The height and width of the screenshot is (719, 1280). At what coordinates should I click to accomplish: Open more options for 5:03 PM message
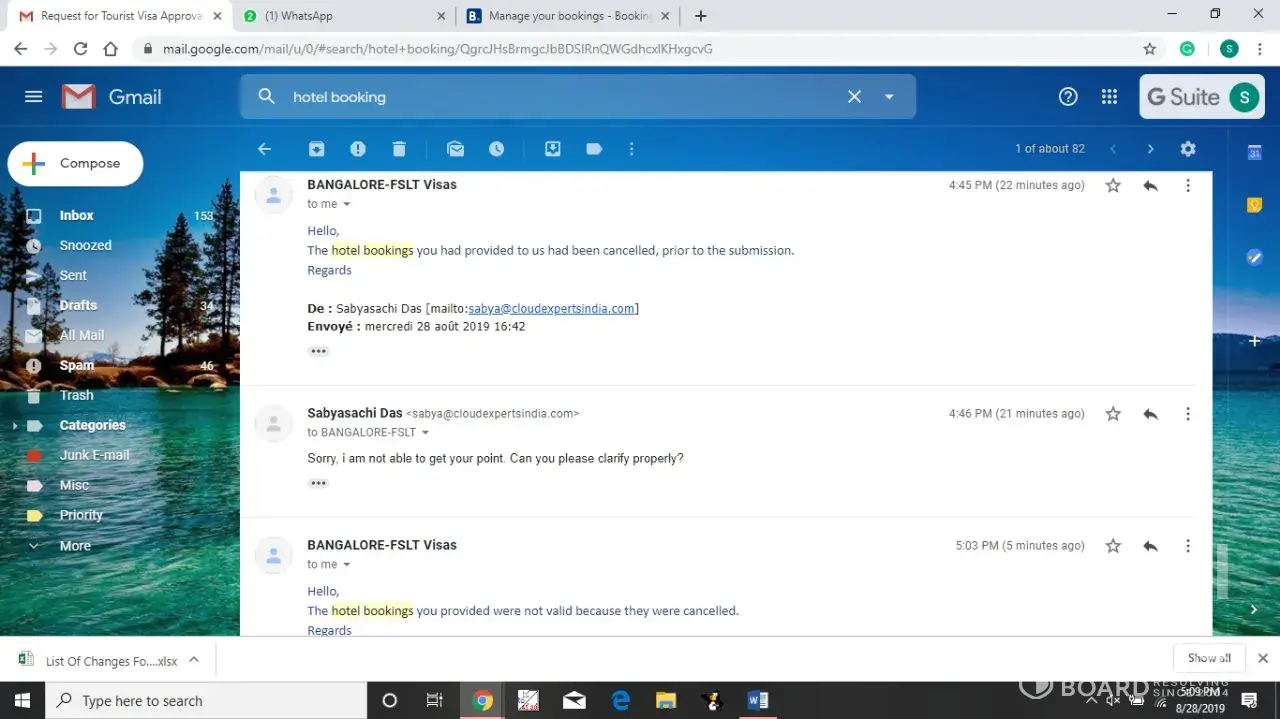click(x=1188, y=545)
